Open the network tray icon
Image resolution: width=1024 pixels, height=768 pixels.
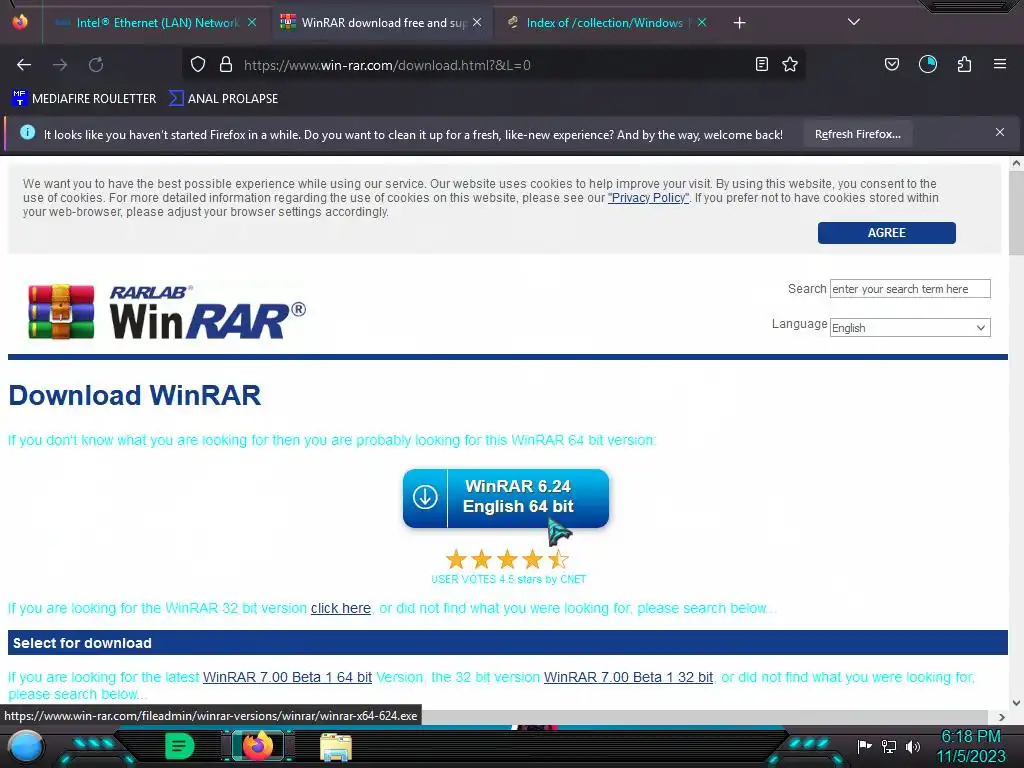click(889, 746)
